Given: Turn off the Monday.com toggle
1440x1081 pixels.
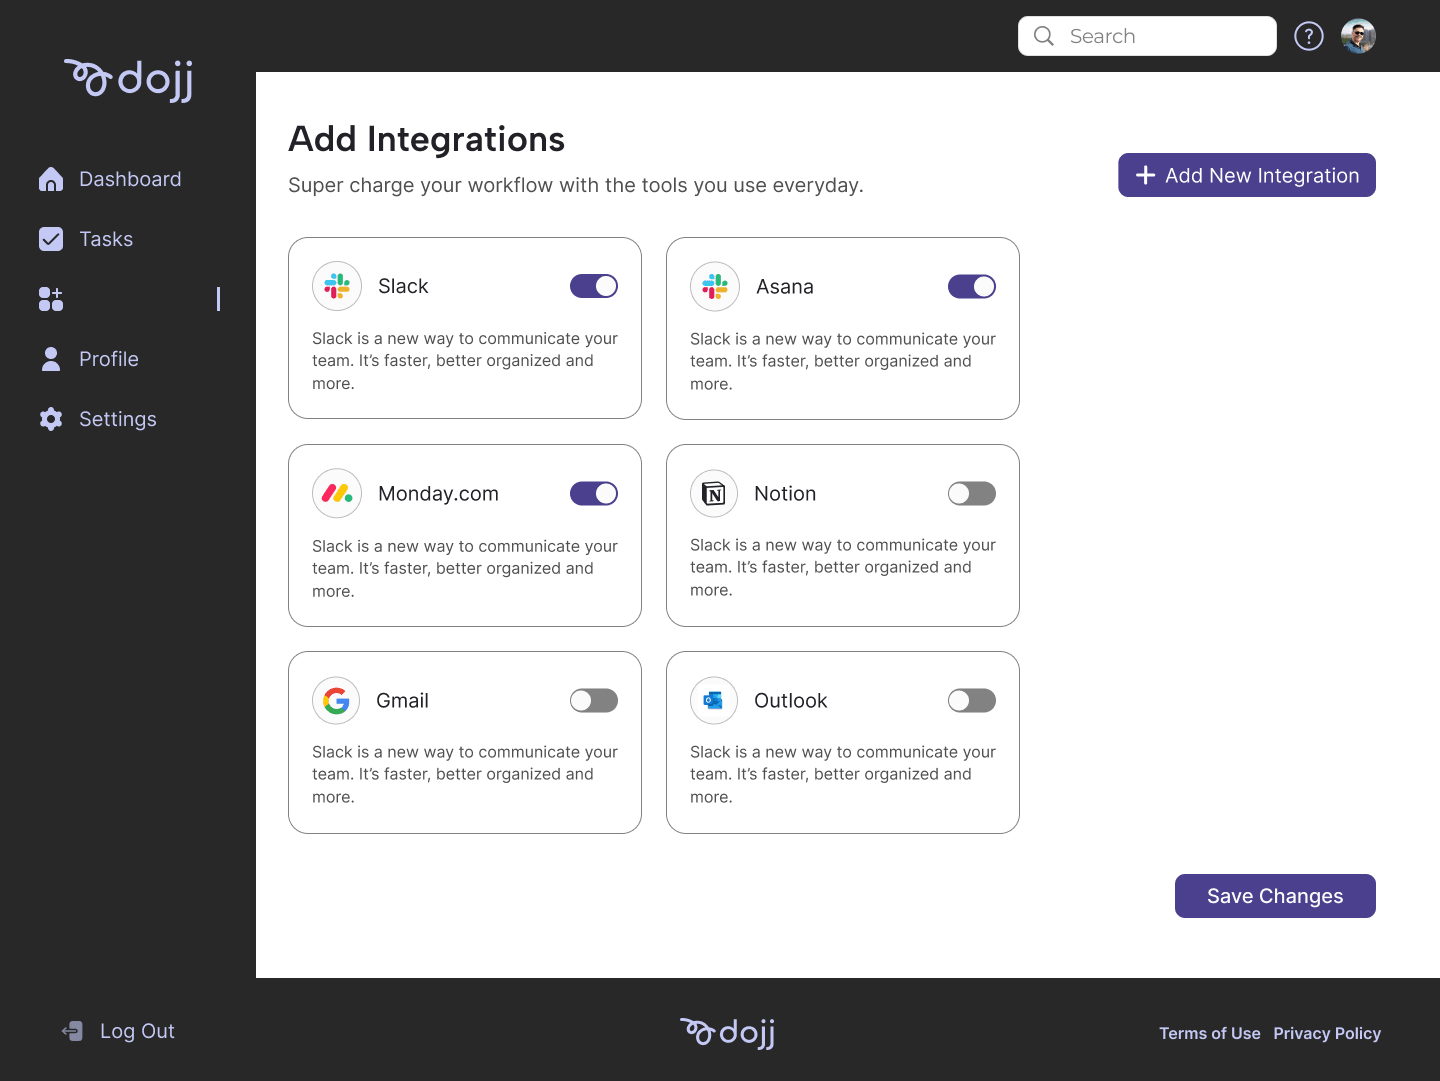Looking at the screenshot, I should (594, 493).
